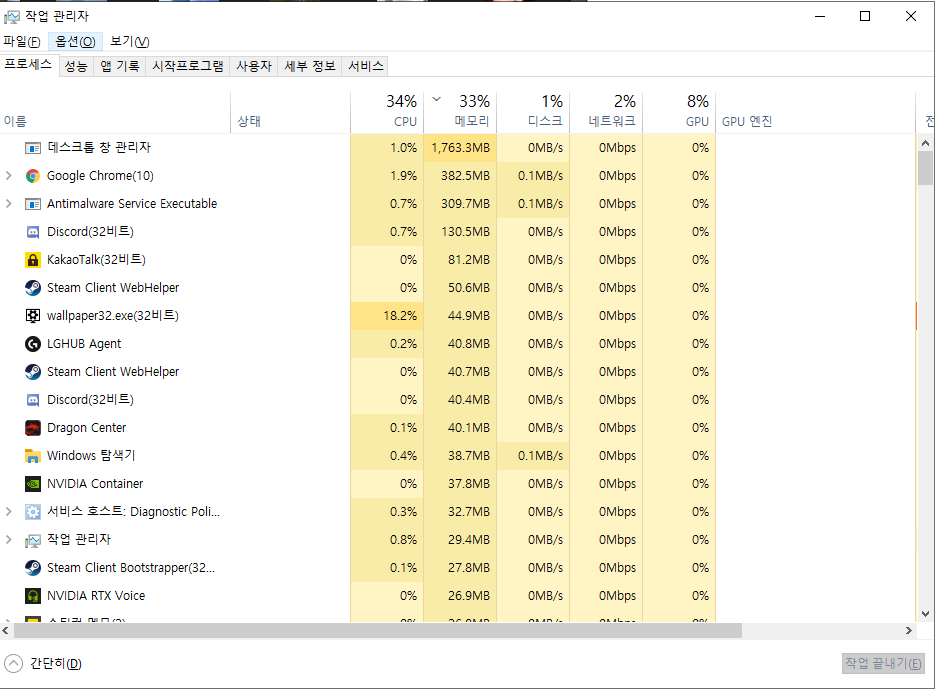The width and height of the screenshot is (935, 690).
Task: Switch to the 시작프로그램 tab
Action: click(x=188, y=66)
